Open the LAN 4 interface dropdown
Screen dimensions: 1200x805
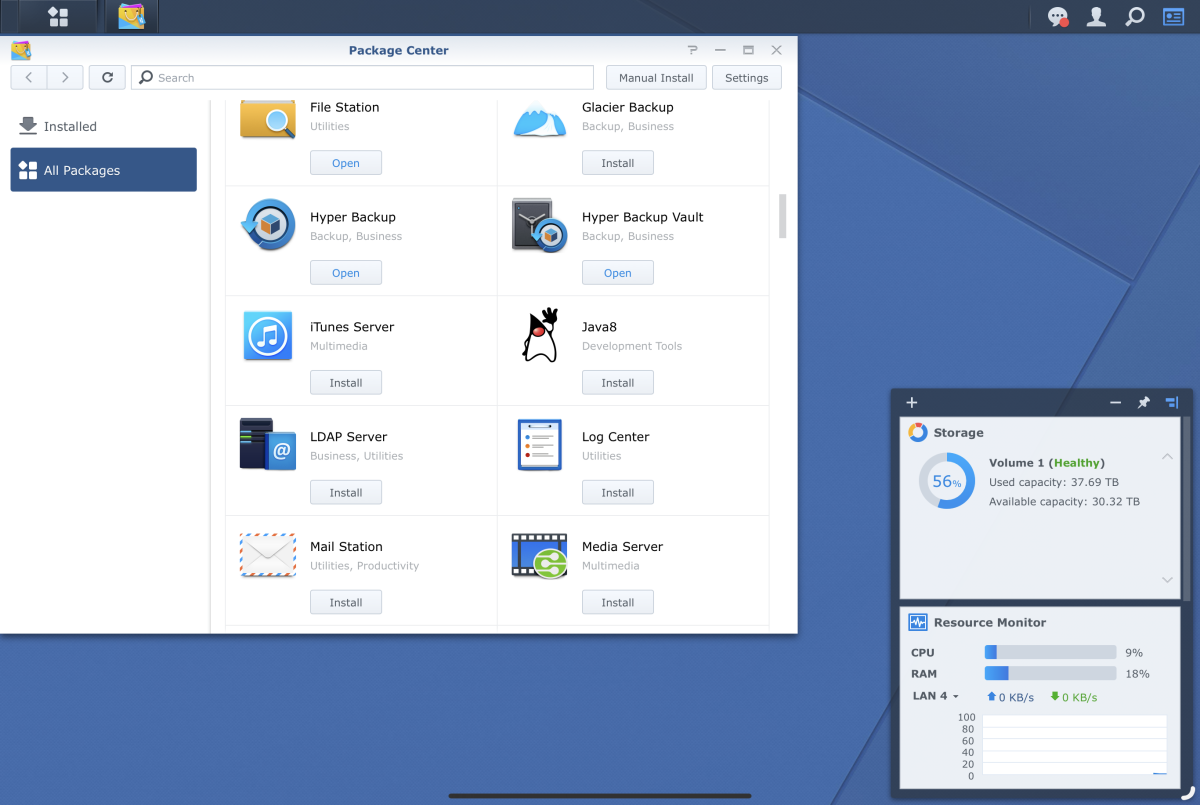(x=936, y=696)
